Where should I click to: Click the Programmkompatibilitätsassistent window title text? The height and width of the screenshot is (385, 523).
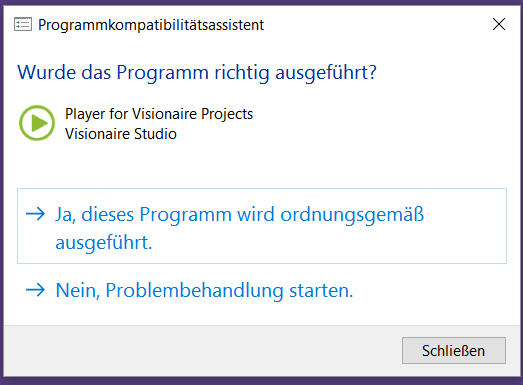151,25
